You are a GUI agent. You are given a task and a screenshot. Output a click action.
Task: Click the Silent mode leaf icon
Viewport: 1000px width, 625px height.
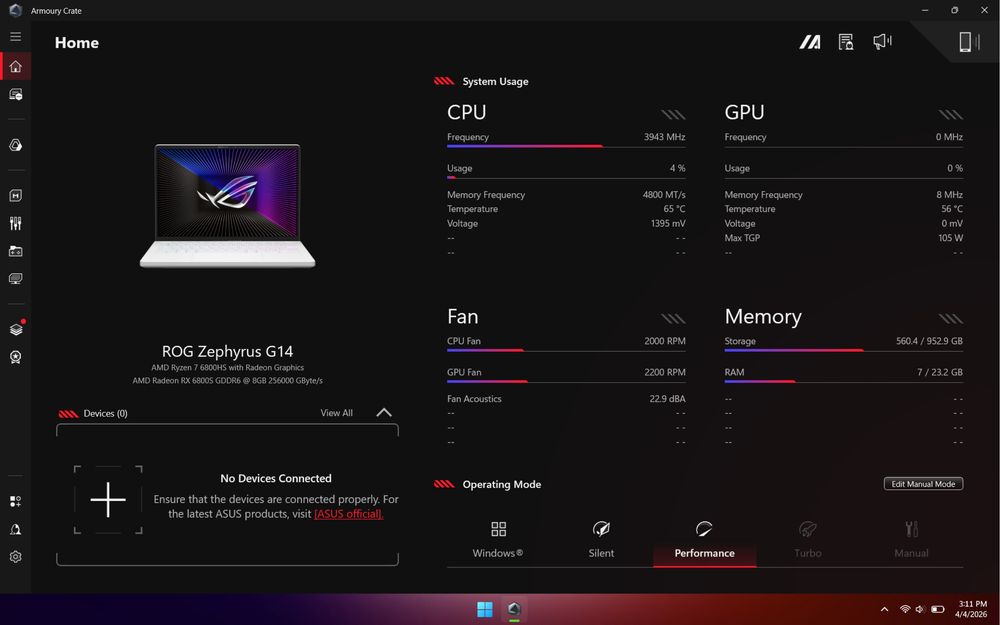tap(601, 529)
